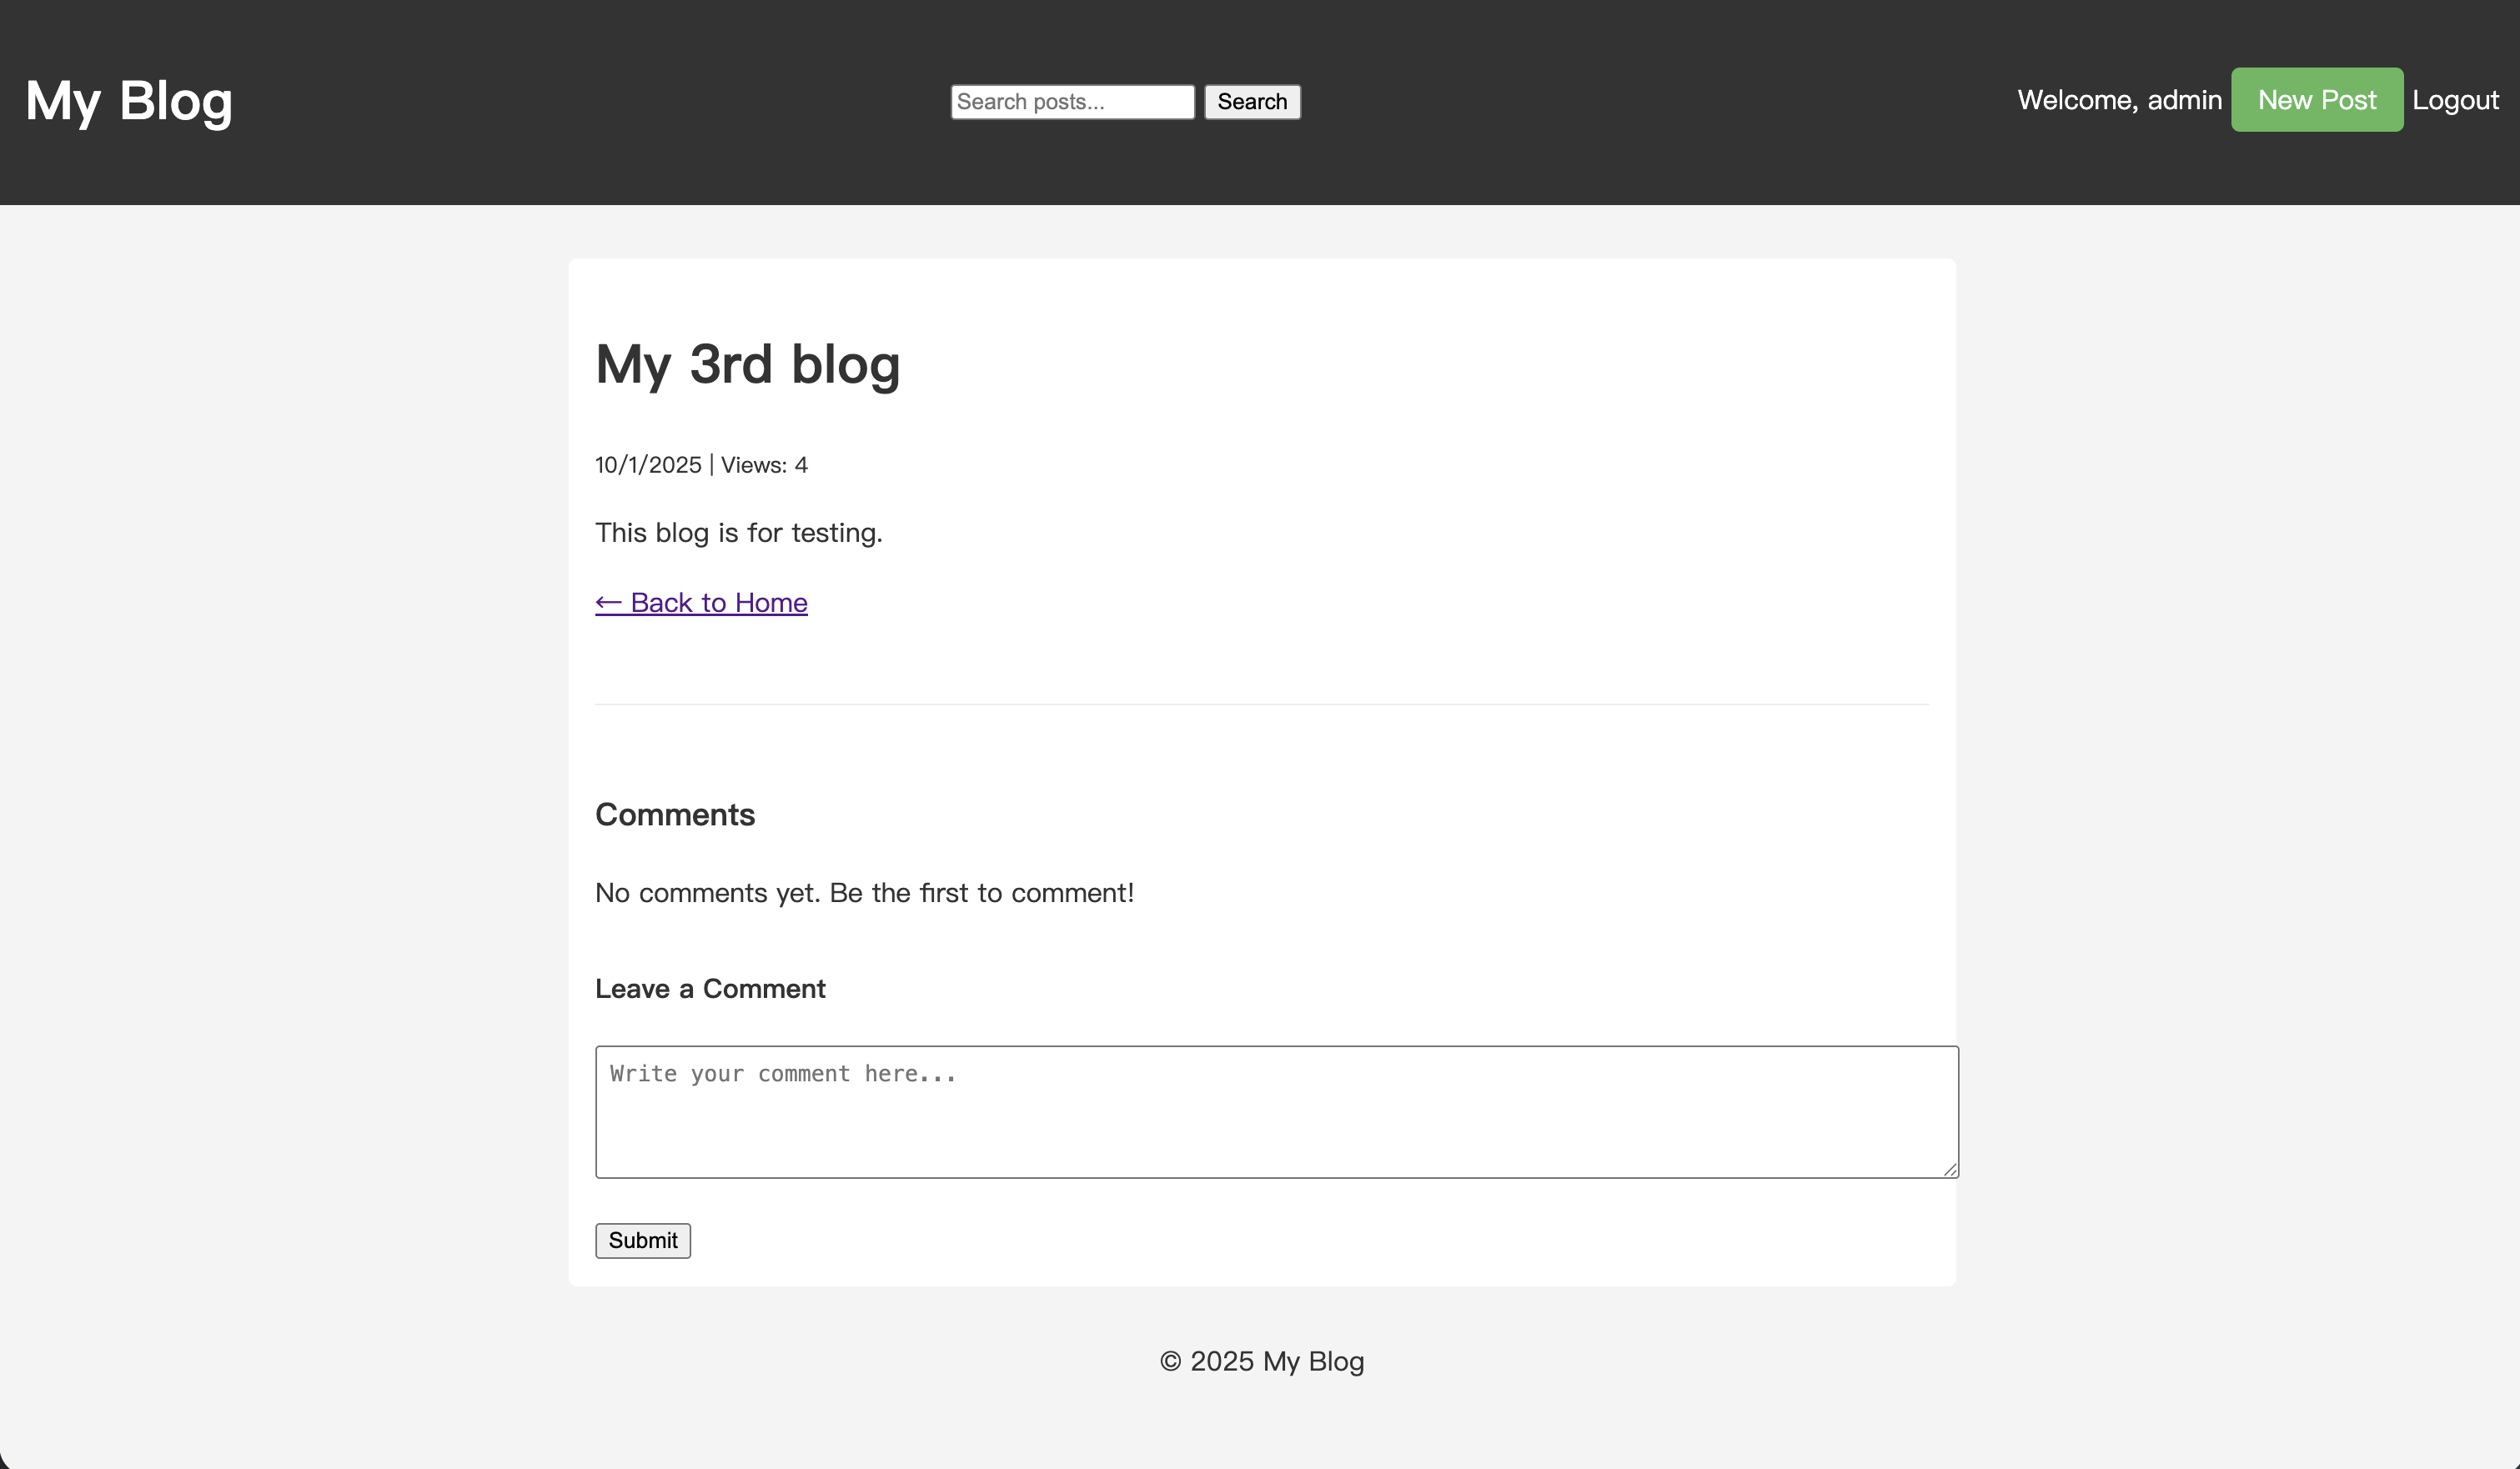Open the New Post page

click(x=2316, y=100)
